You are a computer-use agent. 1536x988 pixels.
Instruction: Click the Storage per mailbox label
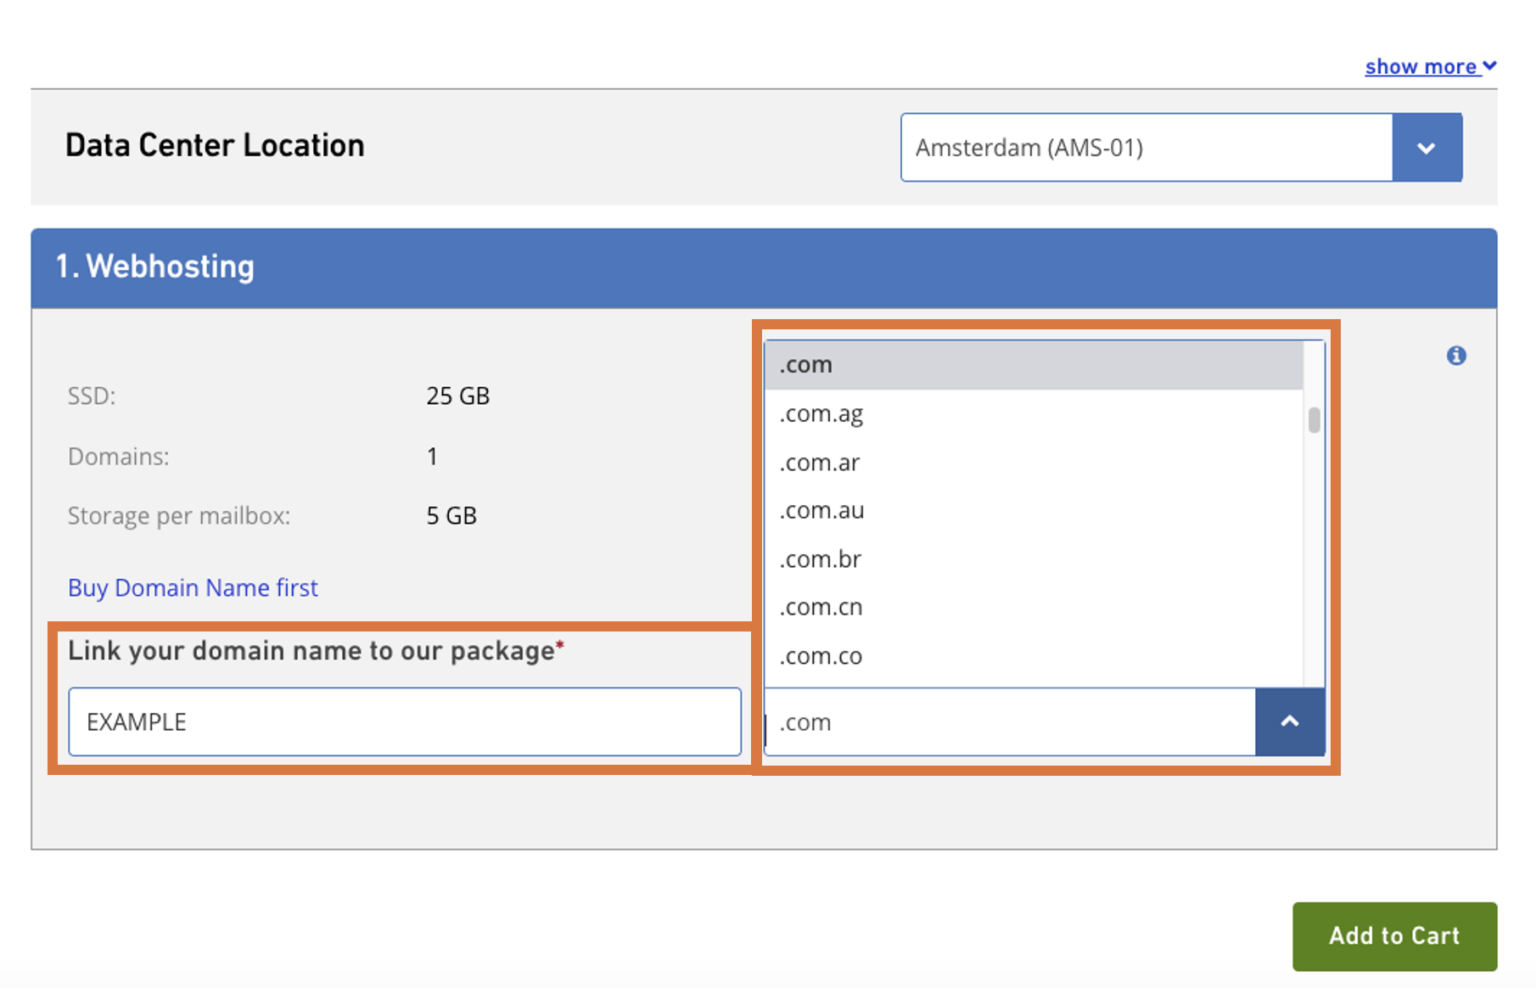179,516
